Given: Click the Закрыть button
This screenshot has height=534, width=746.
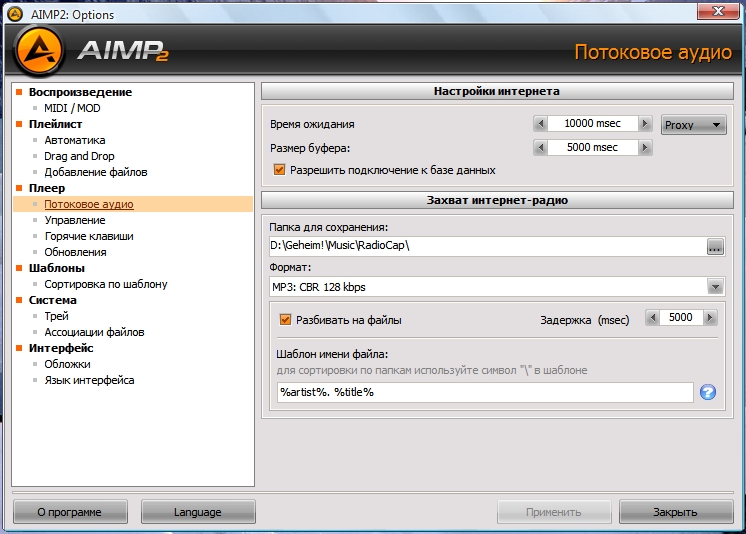Looking at the screenshot, I should coord(676,512).
